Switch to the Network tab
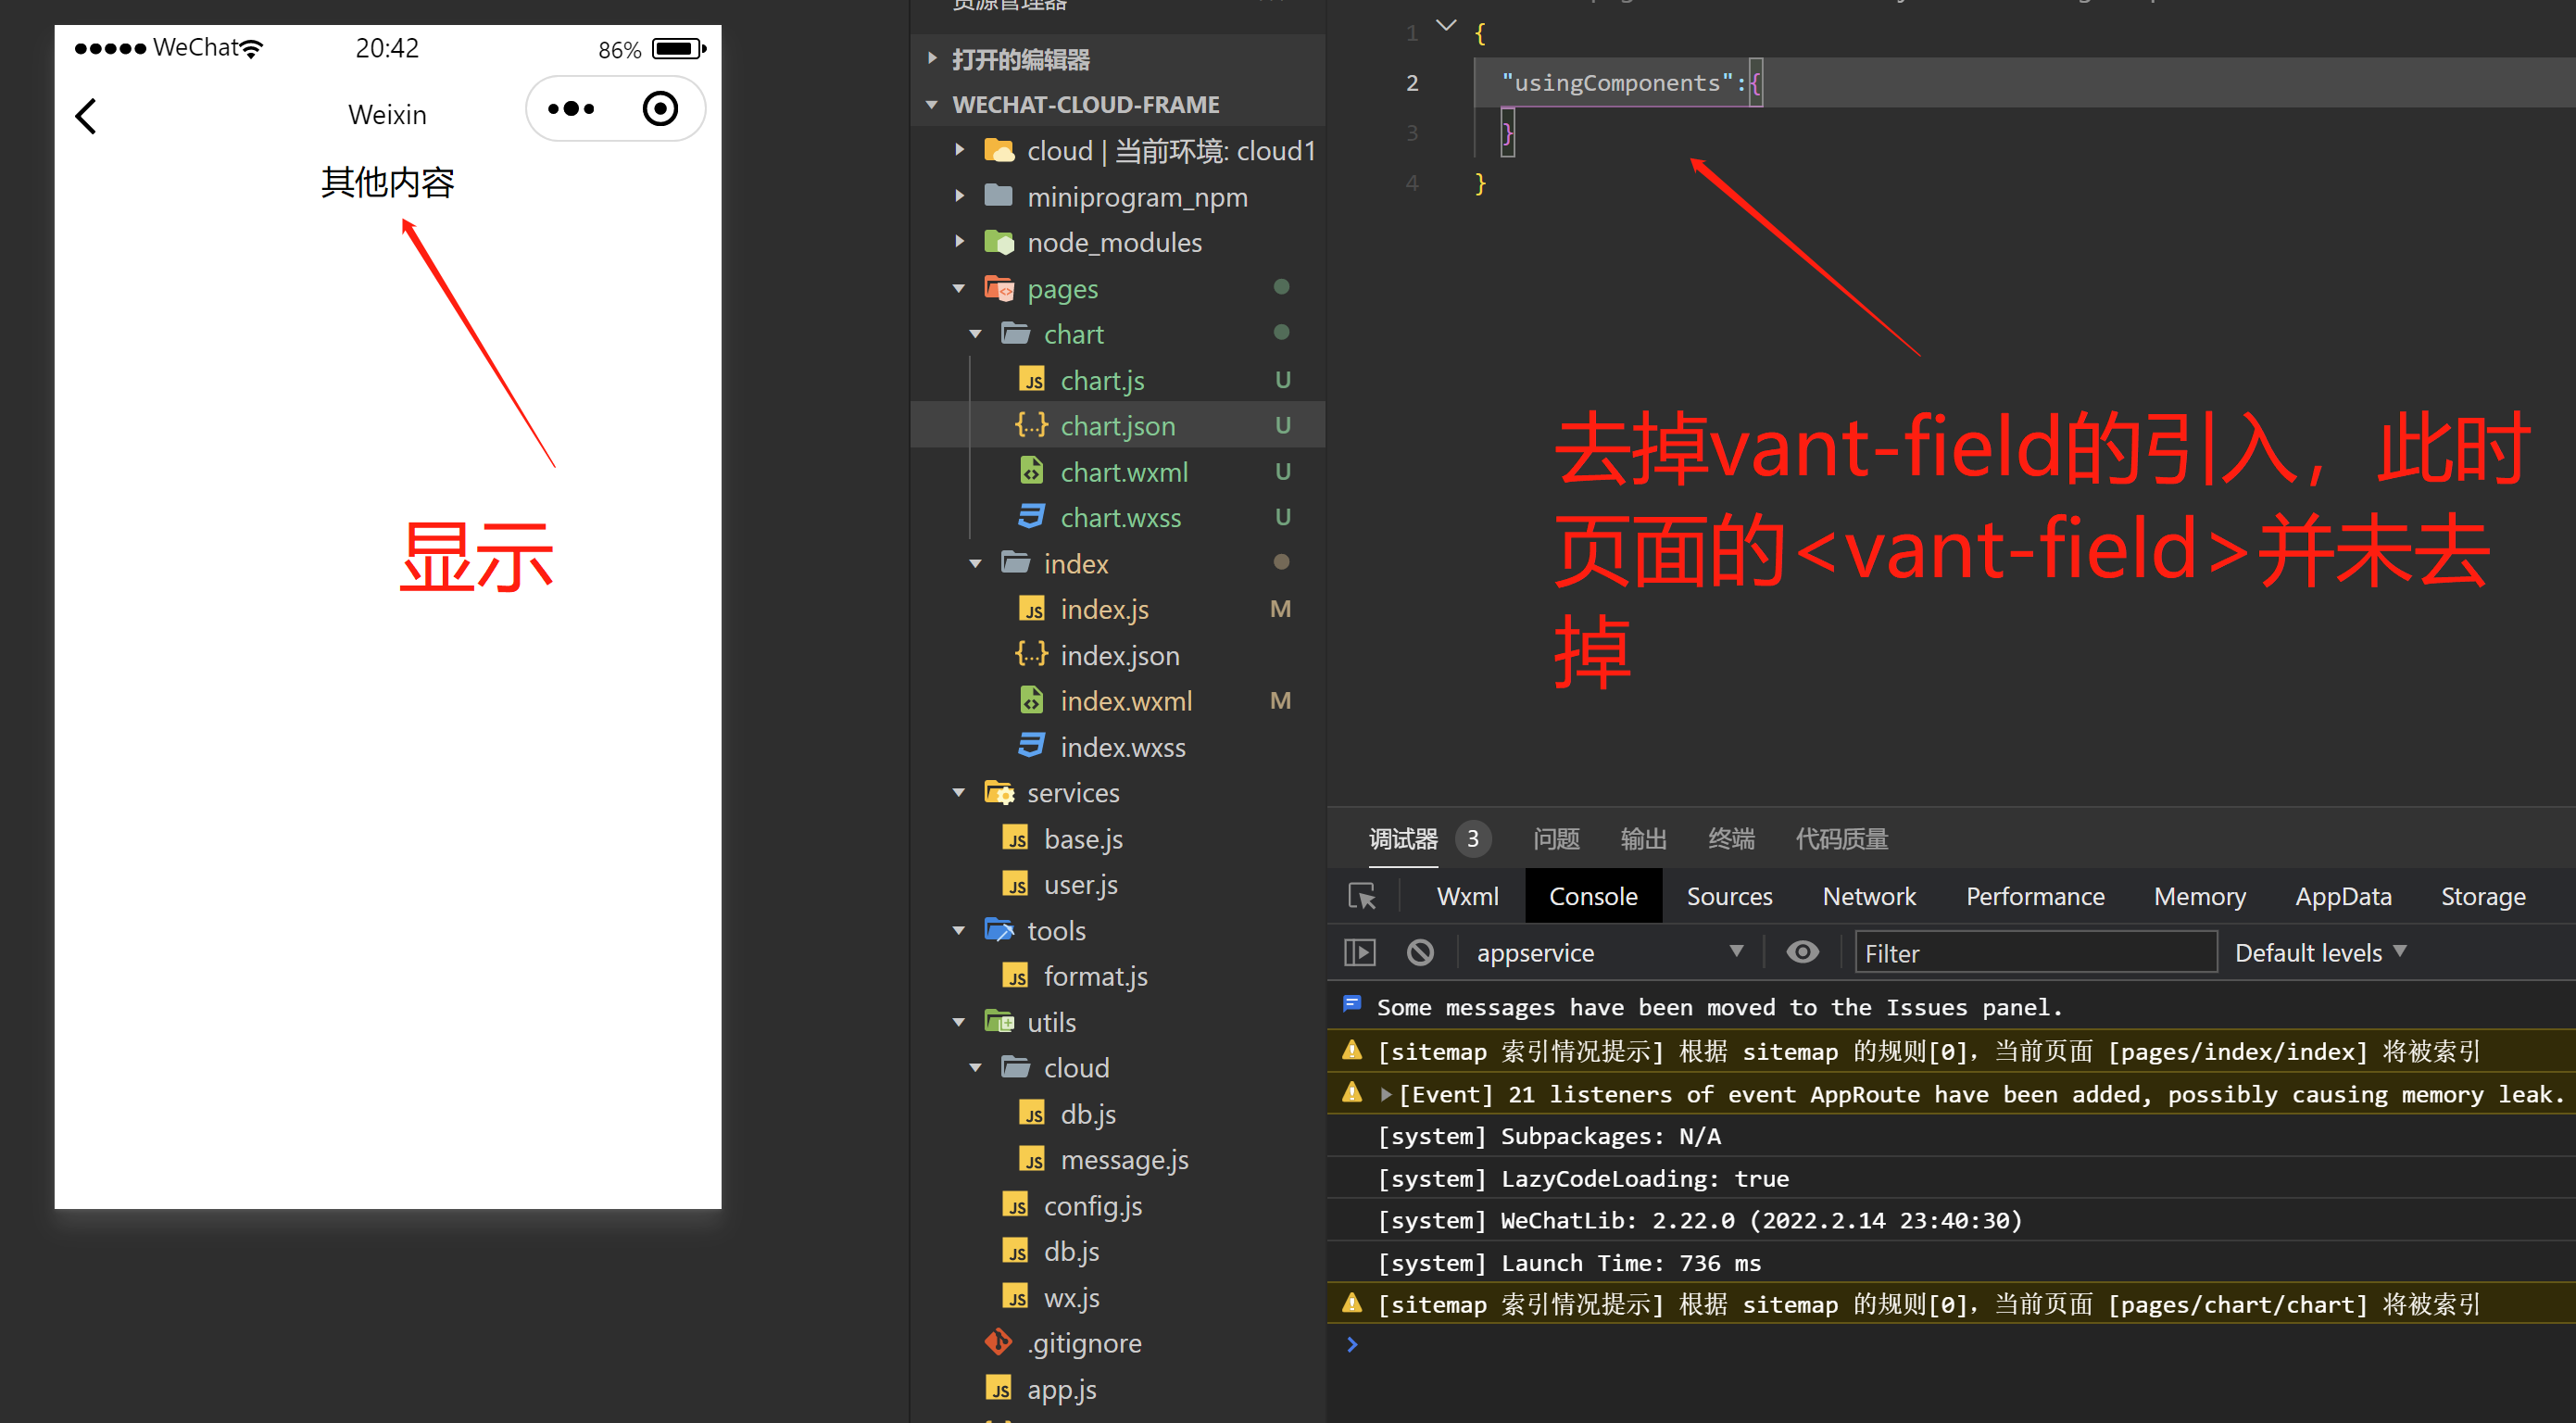Viewport: 2576px width, 1423px height. [x=1868, y=896]
